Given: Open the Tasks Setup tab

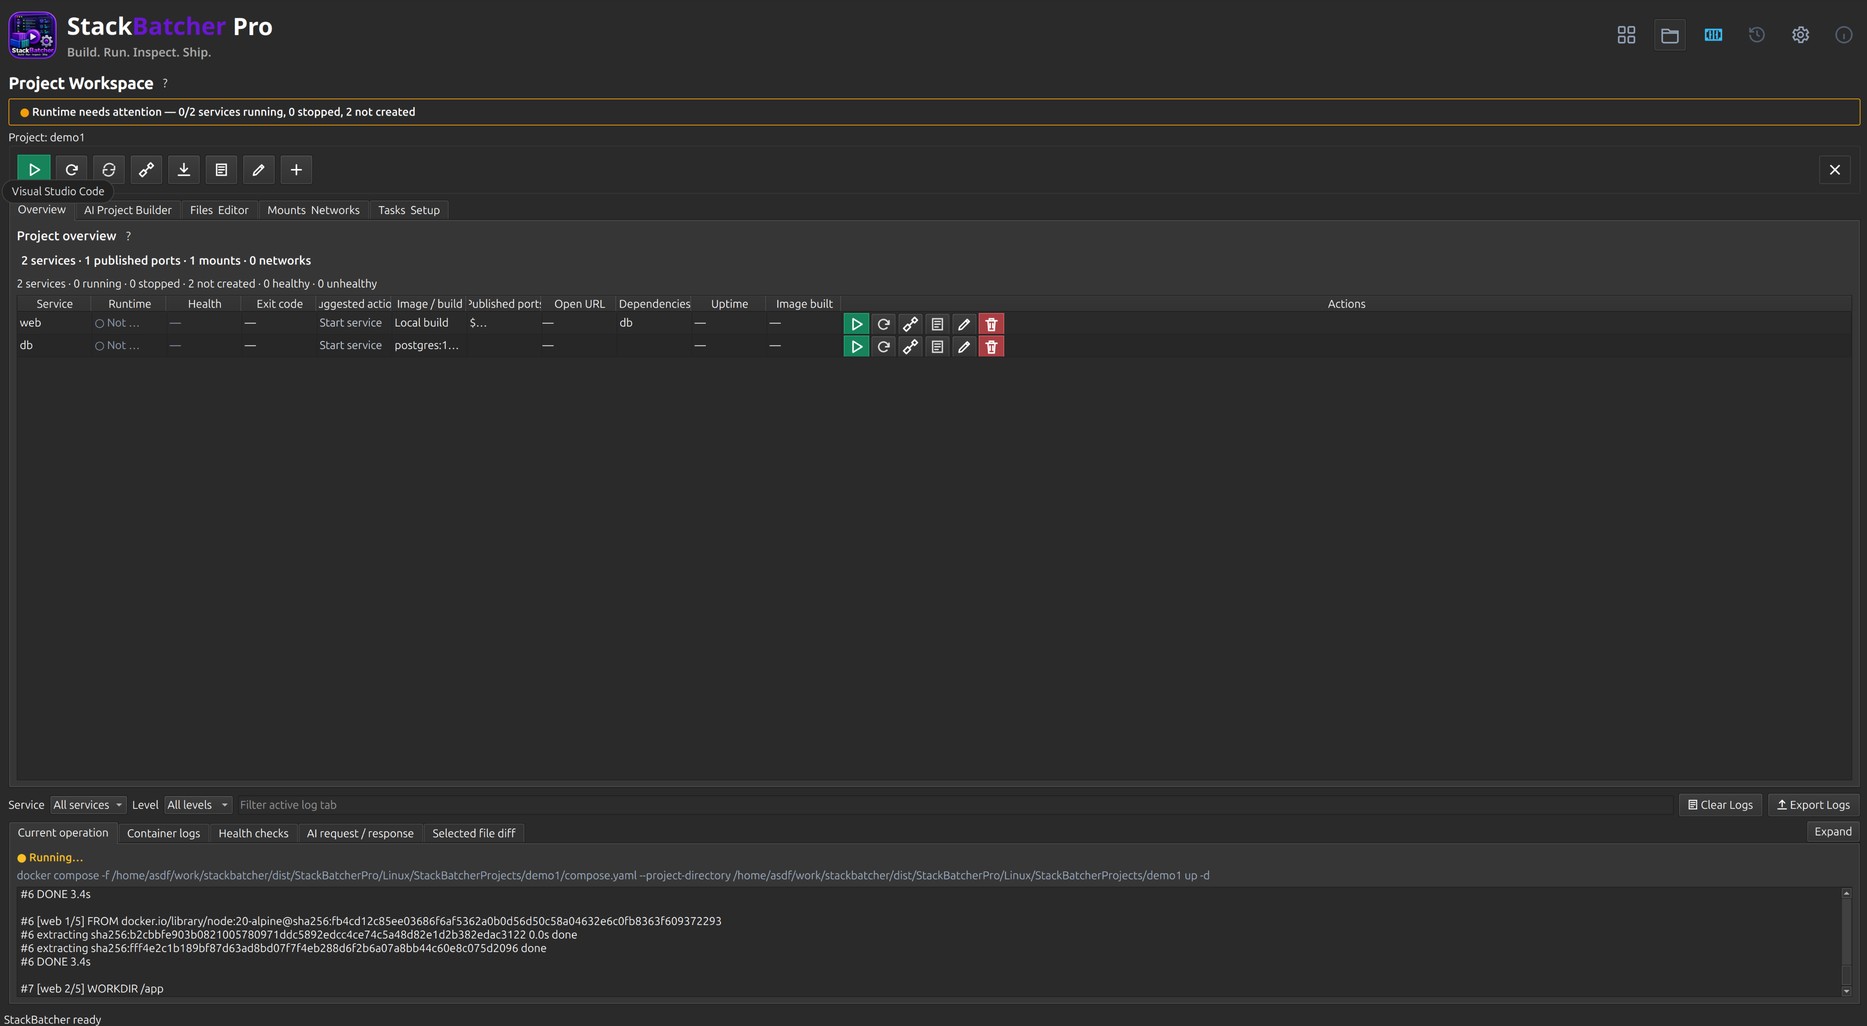Looking at the screenshot, I should pos(409,210).
